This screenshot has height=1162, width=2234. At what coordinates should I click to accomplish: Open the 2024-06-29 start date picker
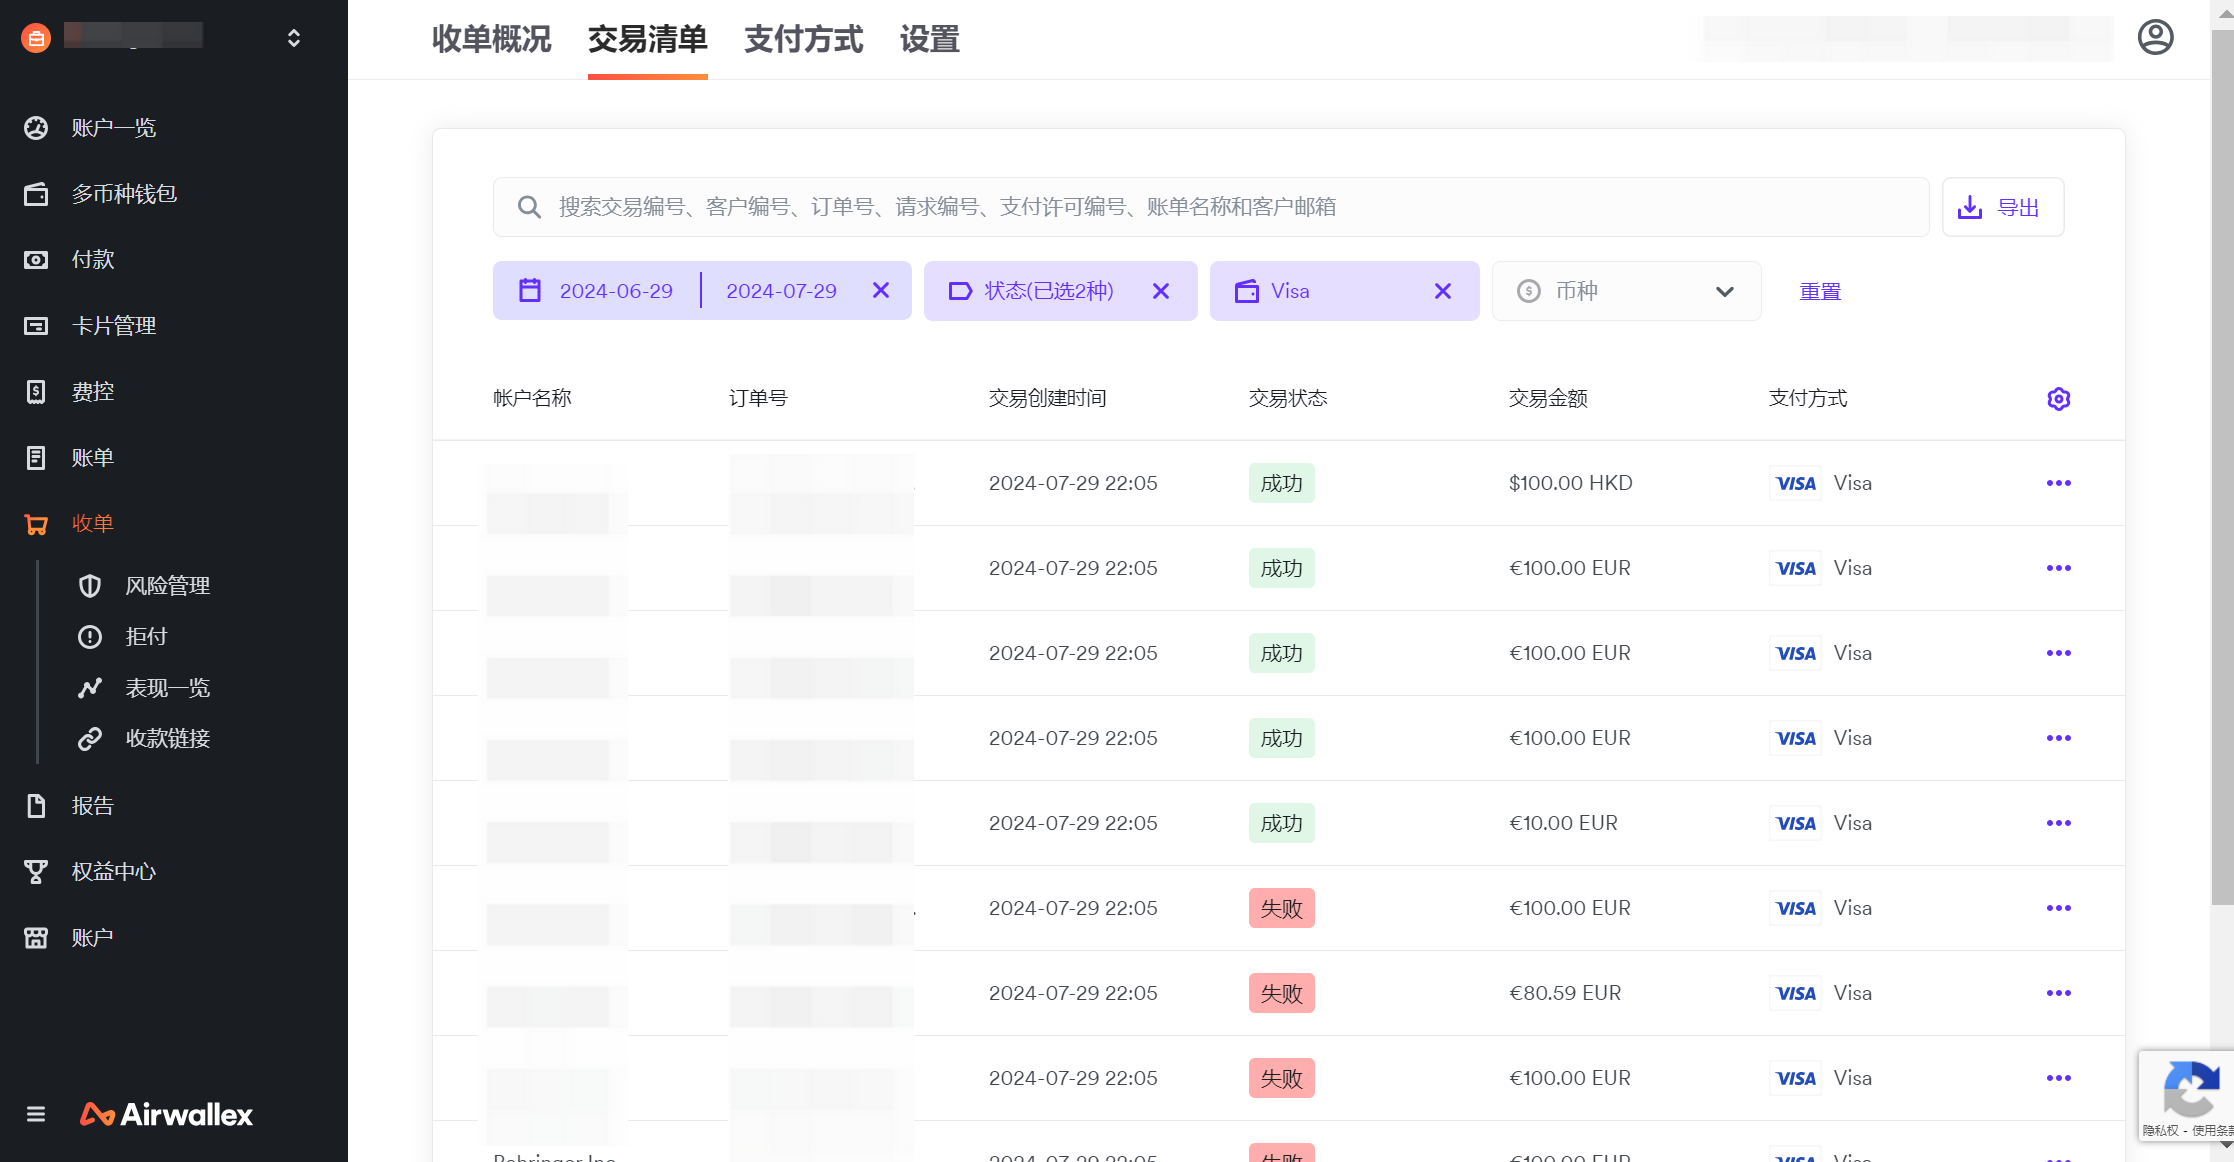pos(615,291)
